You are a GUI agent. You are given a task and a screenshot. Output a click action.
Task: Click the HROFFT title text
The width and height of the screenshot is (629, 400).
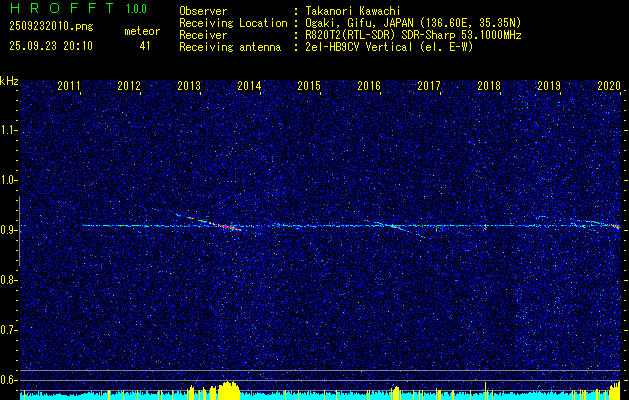63,8
